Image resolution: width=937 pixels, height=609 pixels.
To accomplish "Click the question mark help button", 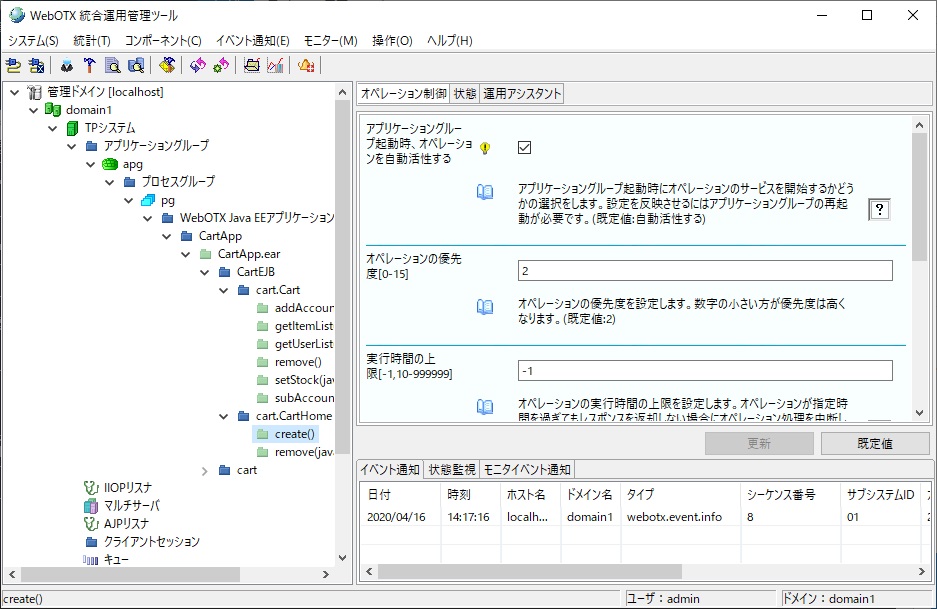I will 879,209.
